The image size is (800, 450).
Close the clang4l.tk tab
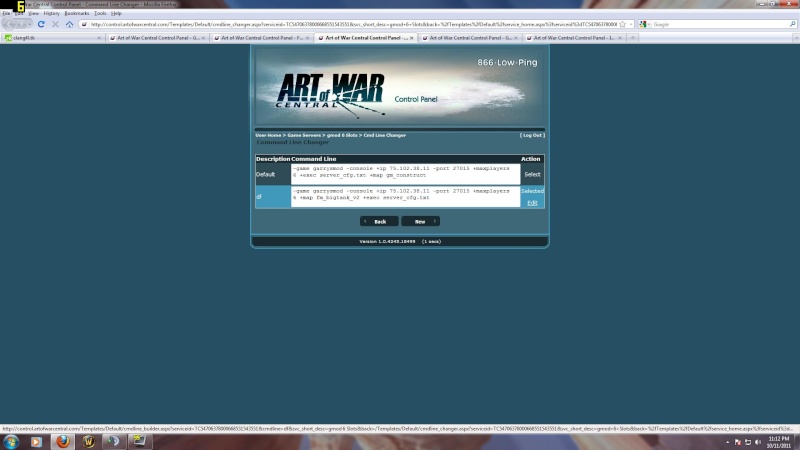coord(99,38)
